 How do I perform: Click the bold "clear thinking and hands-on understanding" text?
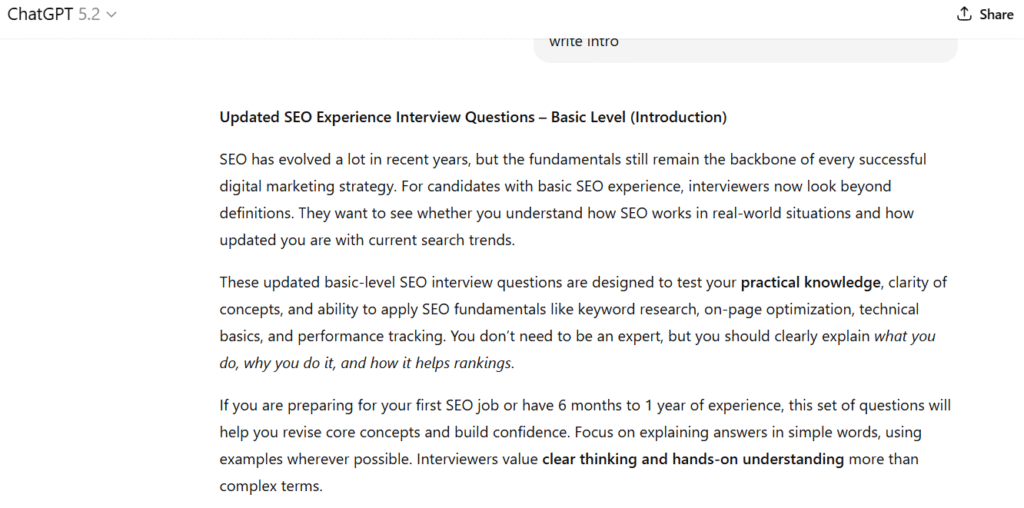(x=693, y=459)
